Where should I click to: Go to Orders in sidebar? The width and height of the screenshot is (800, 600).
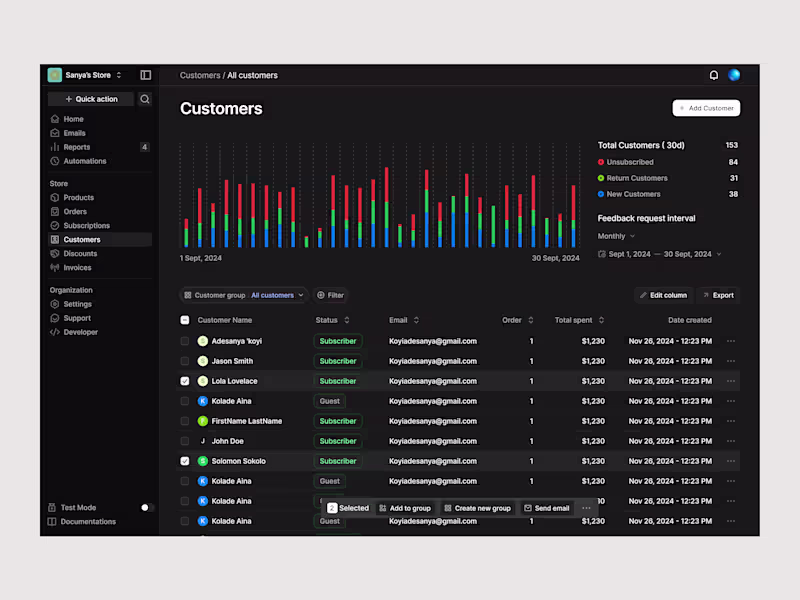[x=75, y=211]
